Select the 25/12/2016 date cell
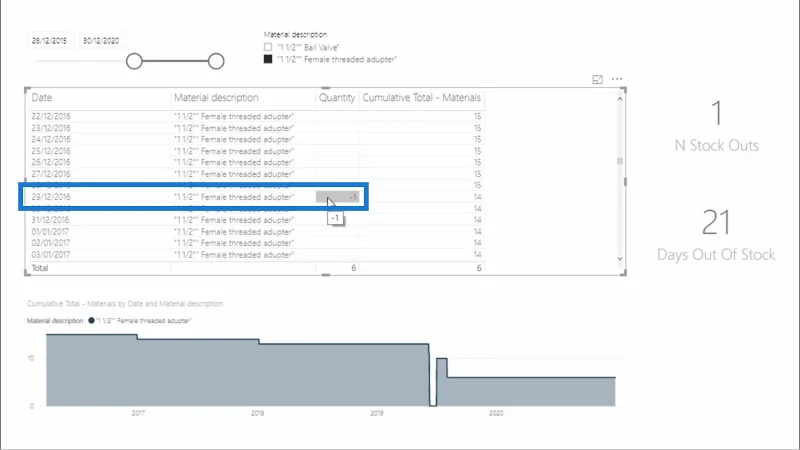Viewport: 800px width, 450px height. [x=51, y=151]
